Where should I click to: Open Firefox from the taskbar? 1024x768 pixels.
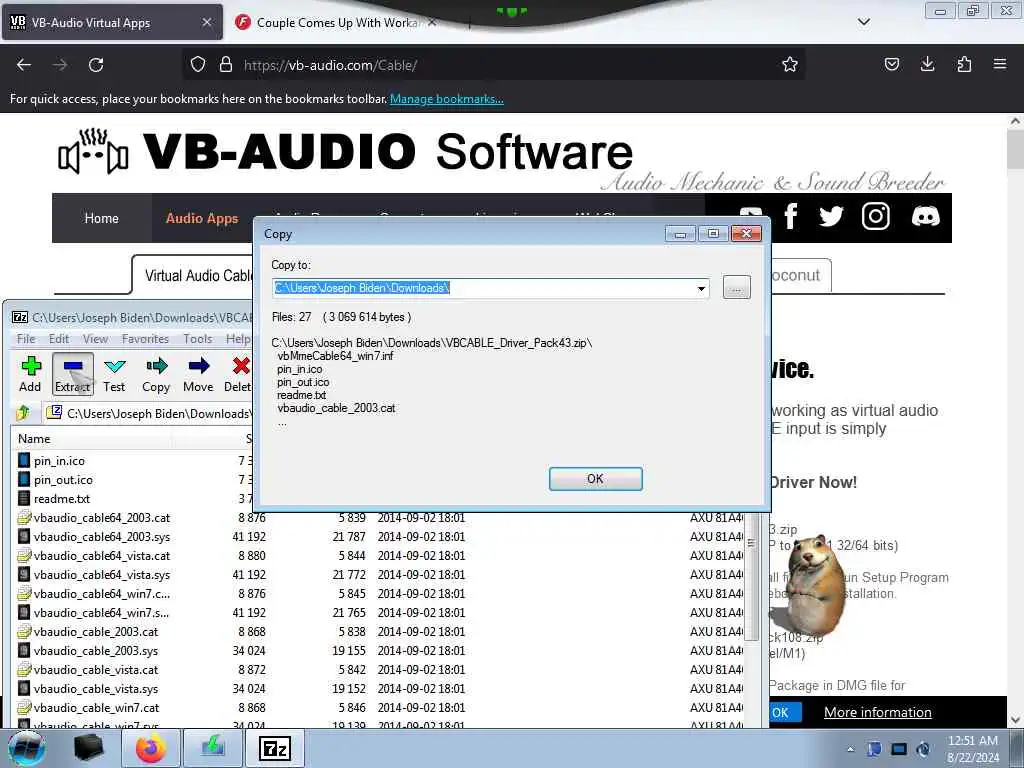click(151, 748)
